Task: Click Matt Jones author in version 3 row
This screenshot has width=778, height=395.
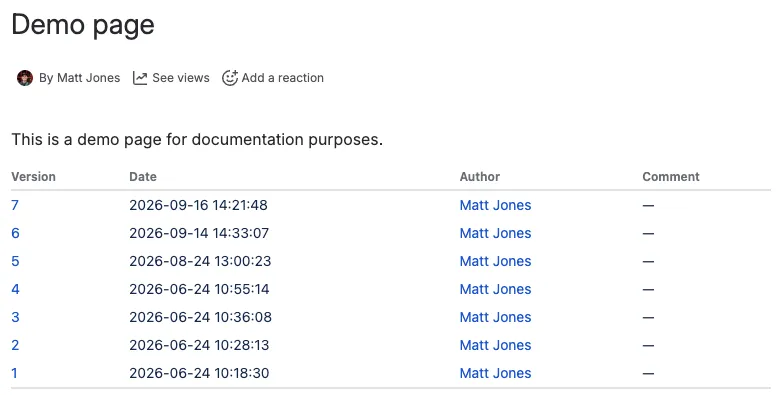Action: 495,317
